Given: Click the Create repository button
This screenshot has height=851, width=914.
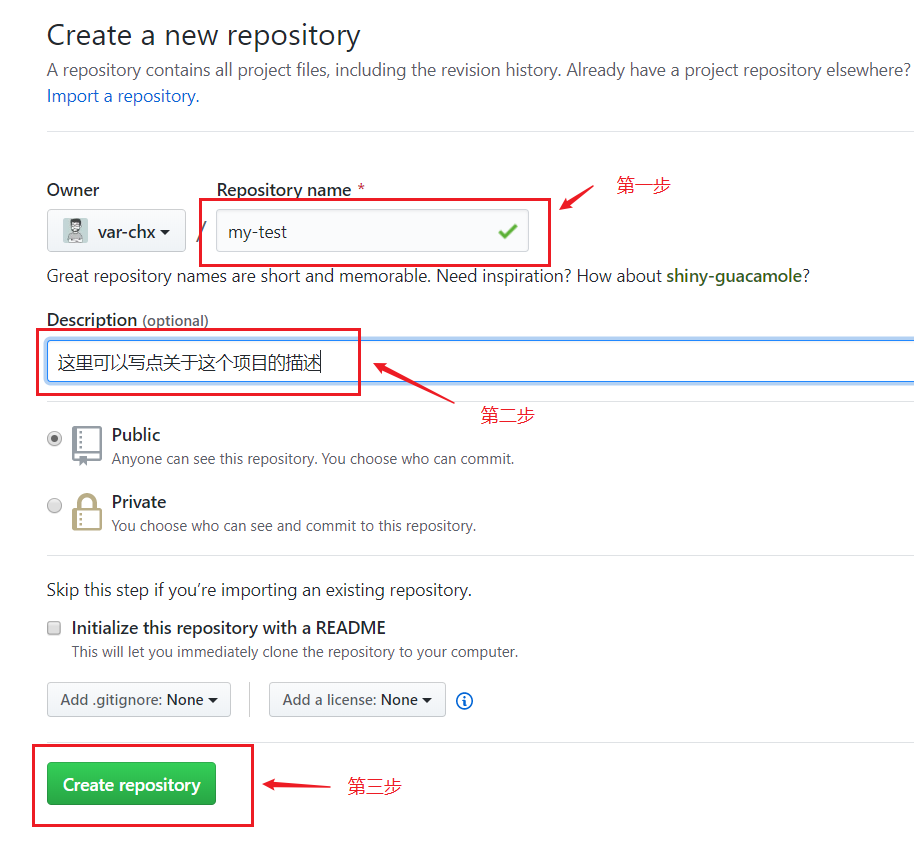Looking at the screenshot, I should (131, 785).
